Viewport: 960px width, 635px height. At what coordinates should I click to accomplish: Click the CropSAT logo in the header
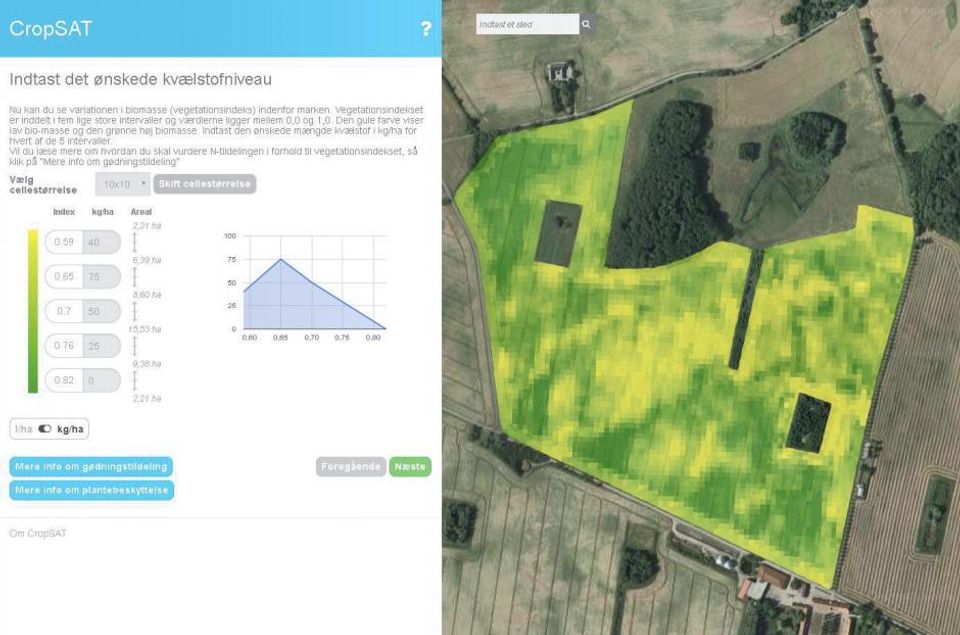[50, 28]
